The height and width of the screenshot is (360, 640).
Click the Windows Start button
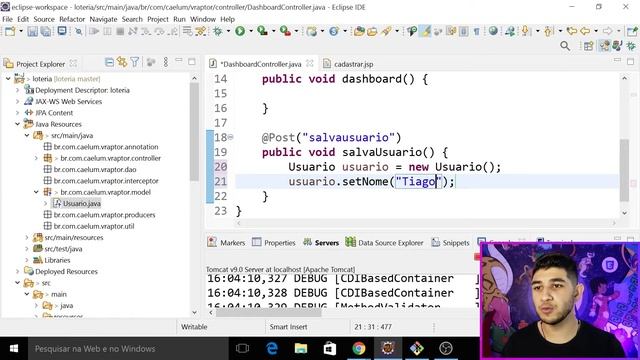[x=13, y=349]
